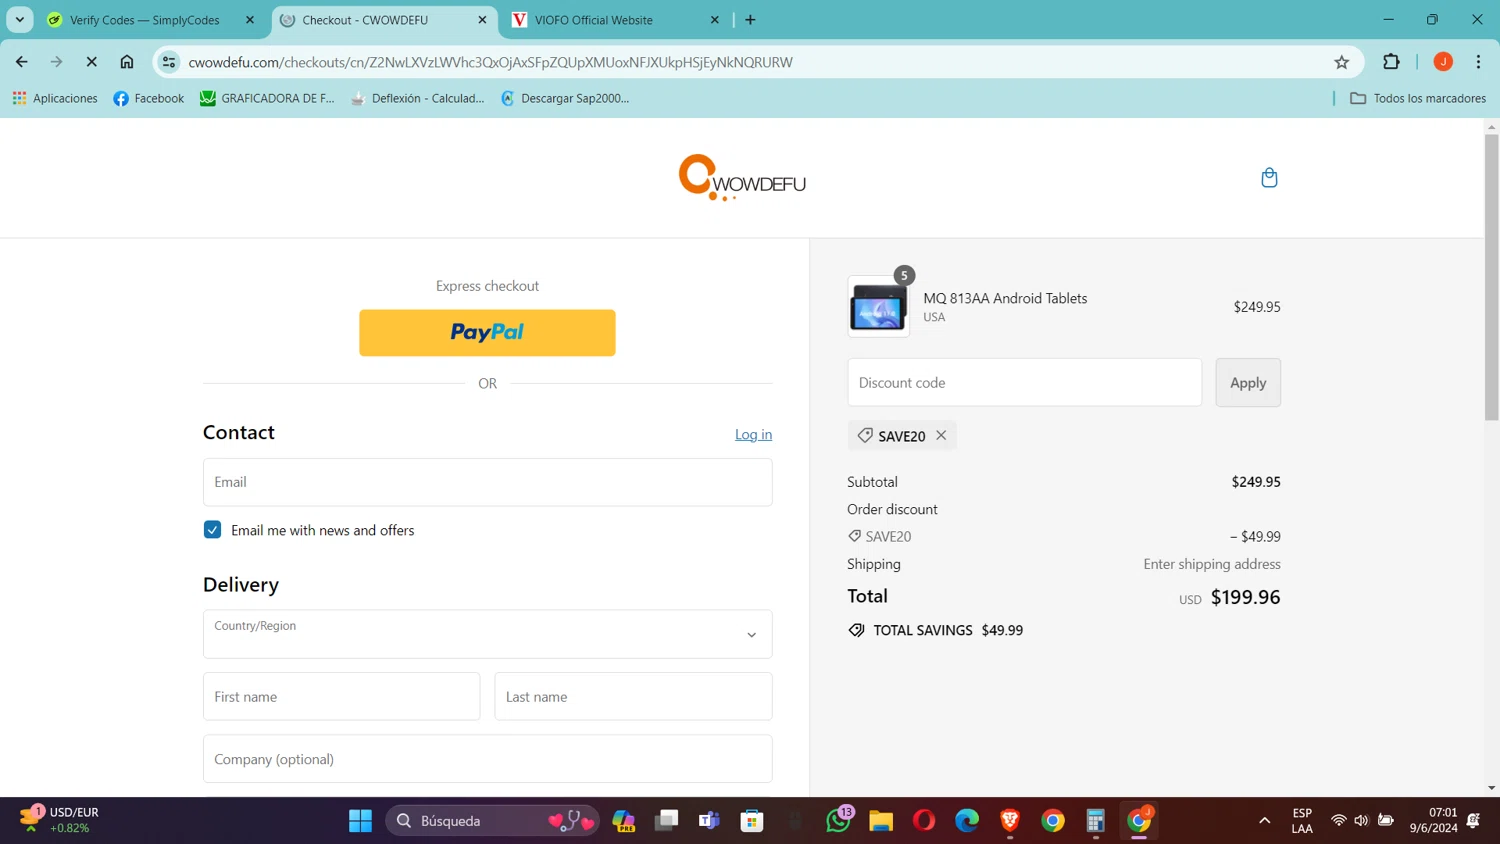Open Task View on the taskbar
Viewport: 1500px width, 844px height.
667,821
